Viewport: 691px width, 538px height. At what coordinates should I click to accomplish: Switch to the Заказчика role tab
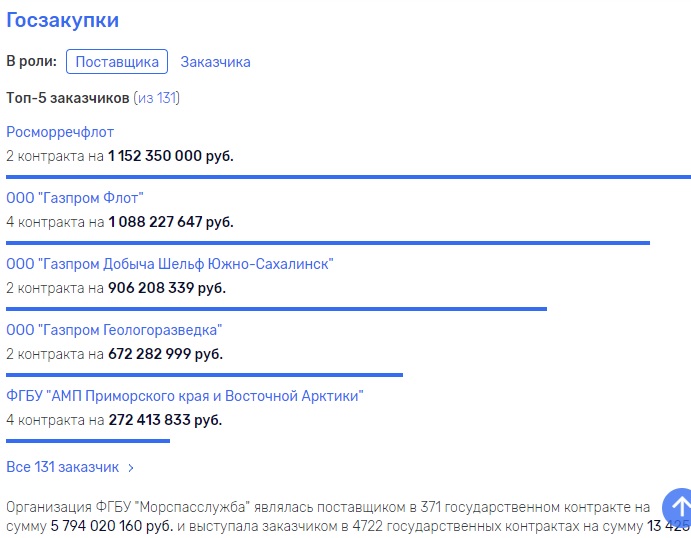click(x=215, y=62)
